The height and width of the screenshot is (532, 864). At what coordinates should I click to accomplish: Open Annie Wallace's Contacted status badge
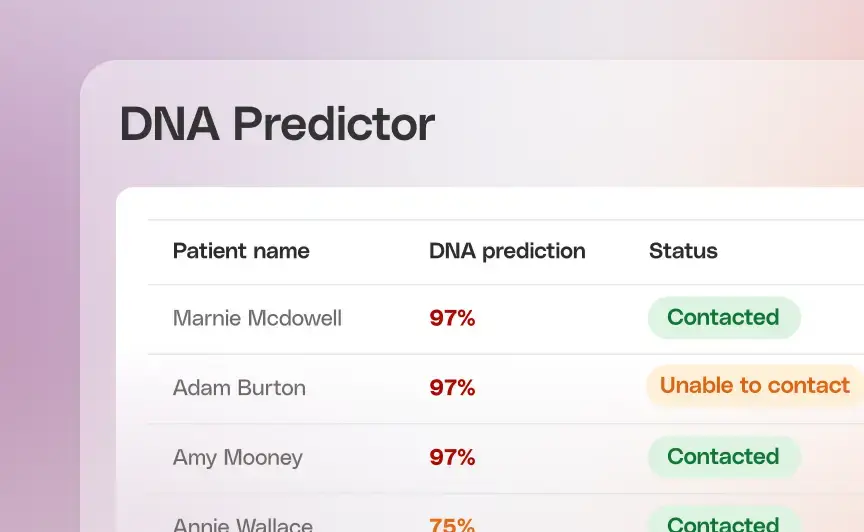[x=724, y=520]
